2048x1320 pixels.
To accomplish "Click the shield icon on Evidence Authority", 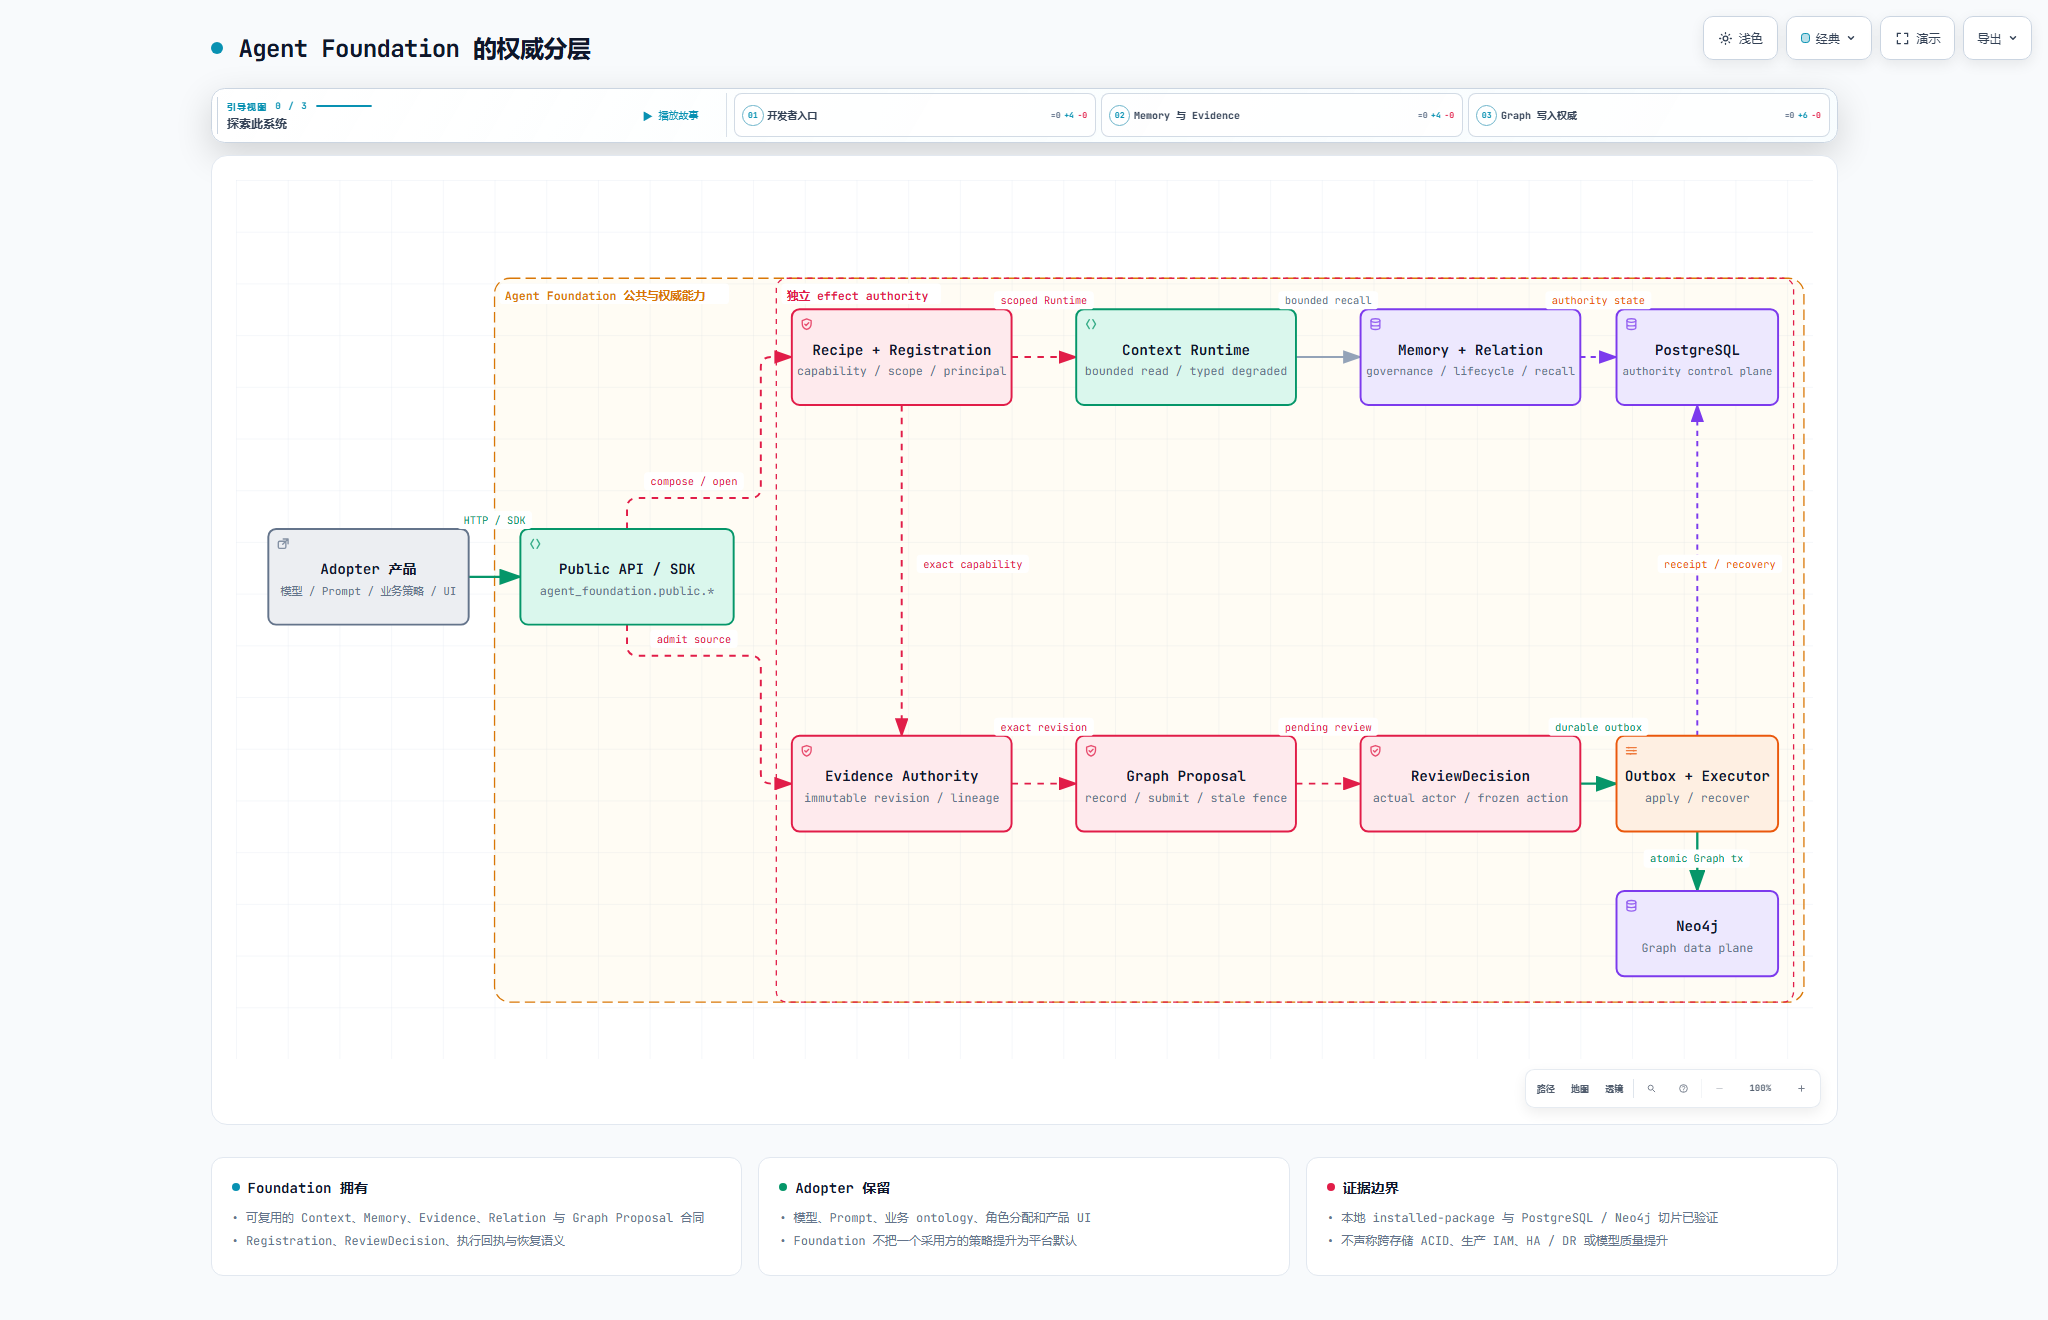I will 807,751.
